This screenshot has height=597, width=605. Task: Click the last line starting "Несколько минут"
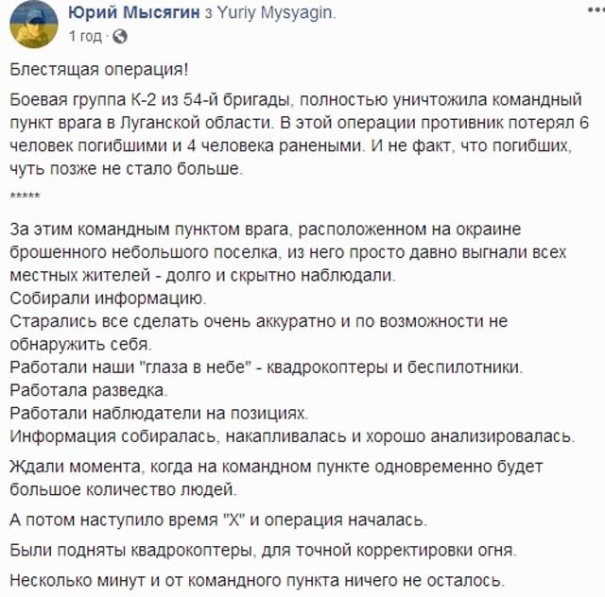point(257,580)
